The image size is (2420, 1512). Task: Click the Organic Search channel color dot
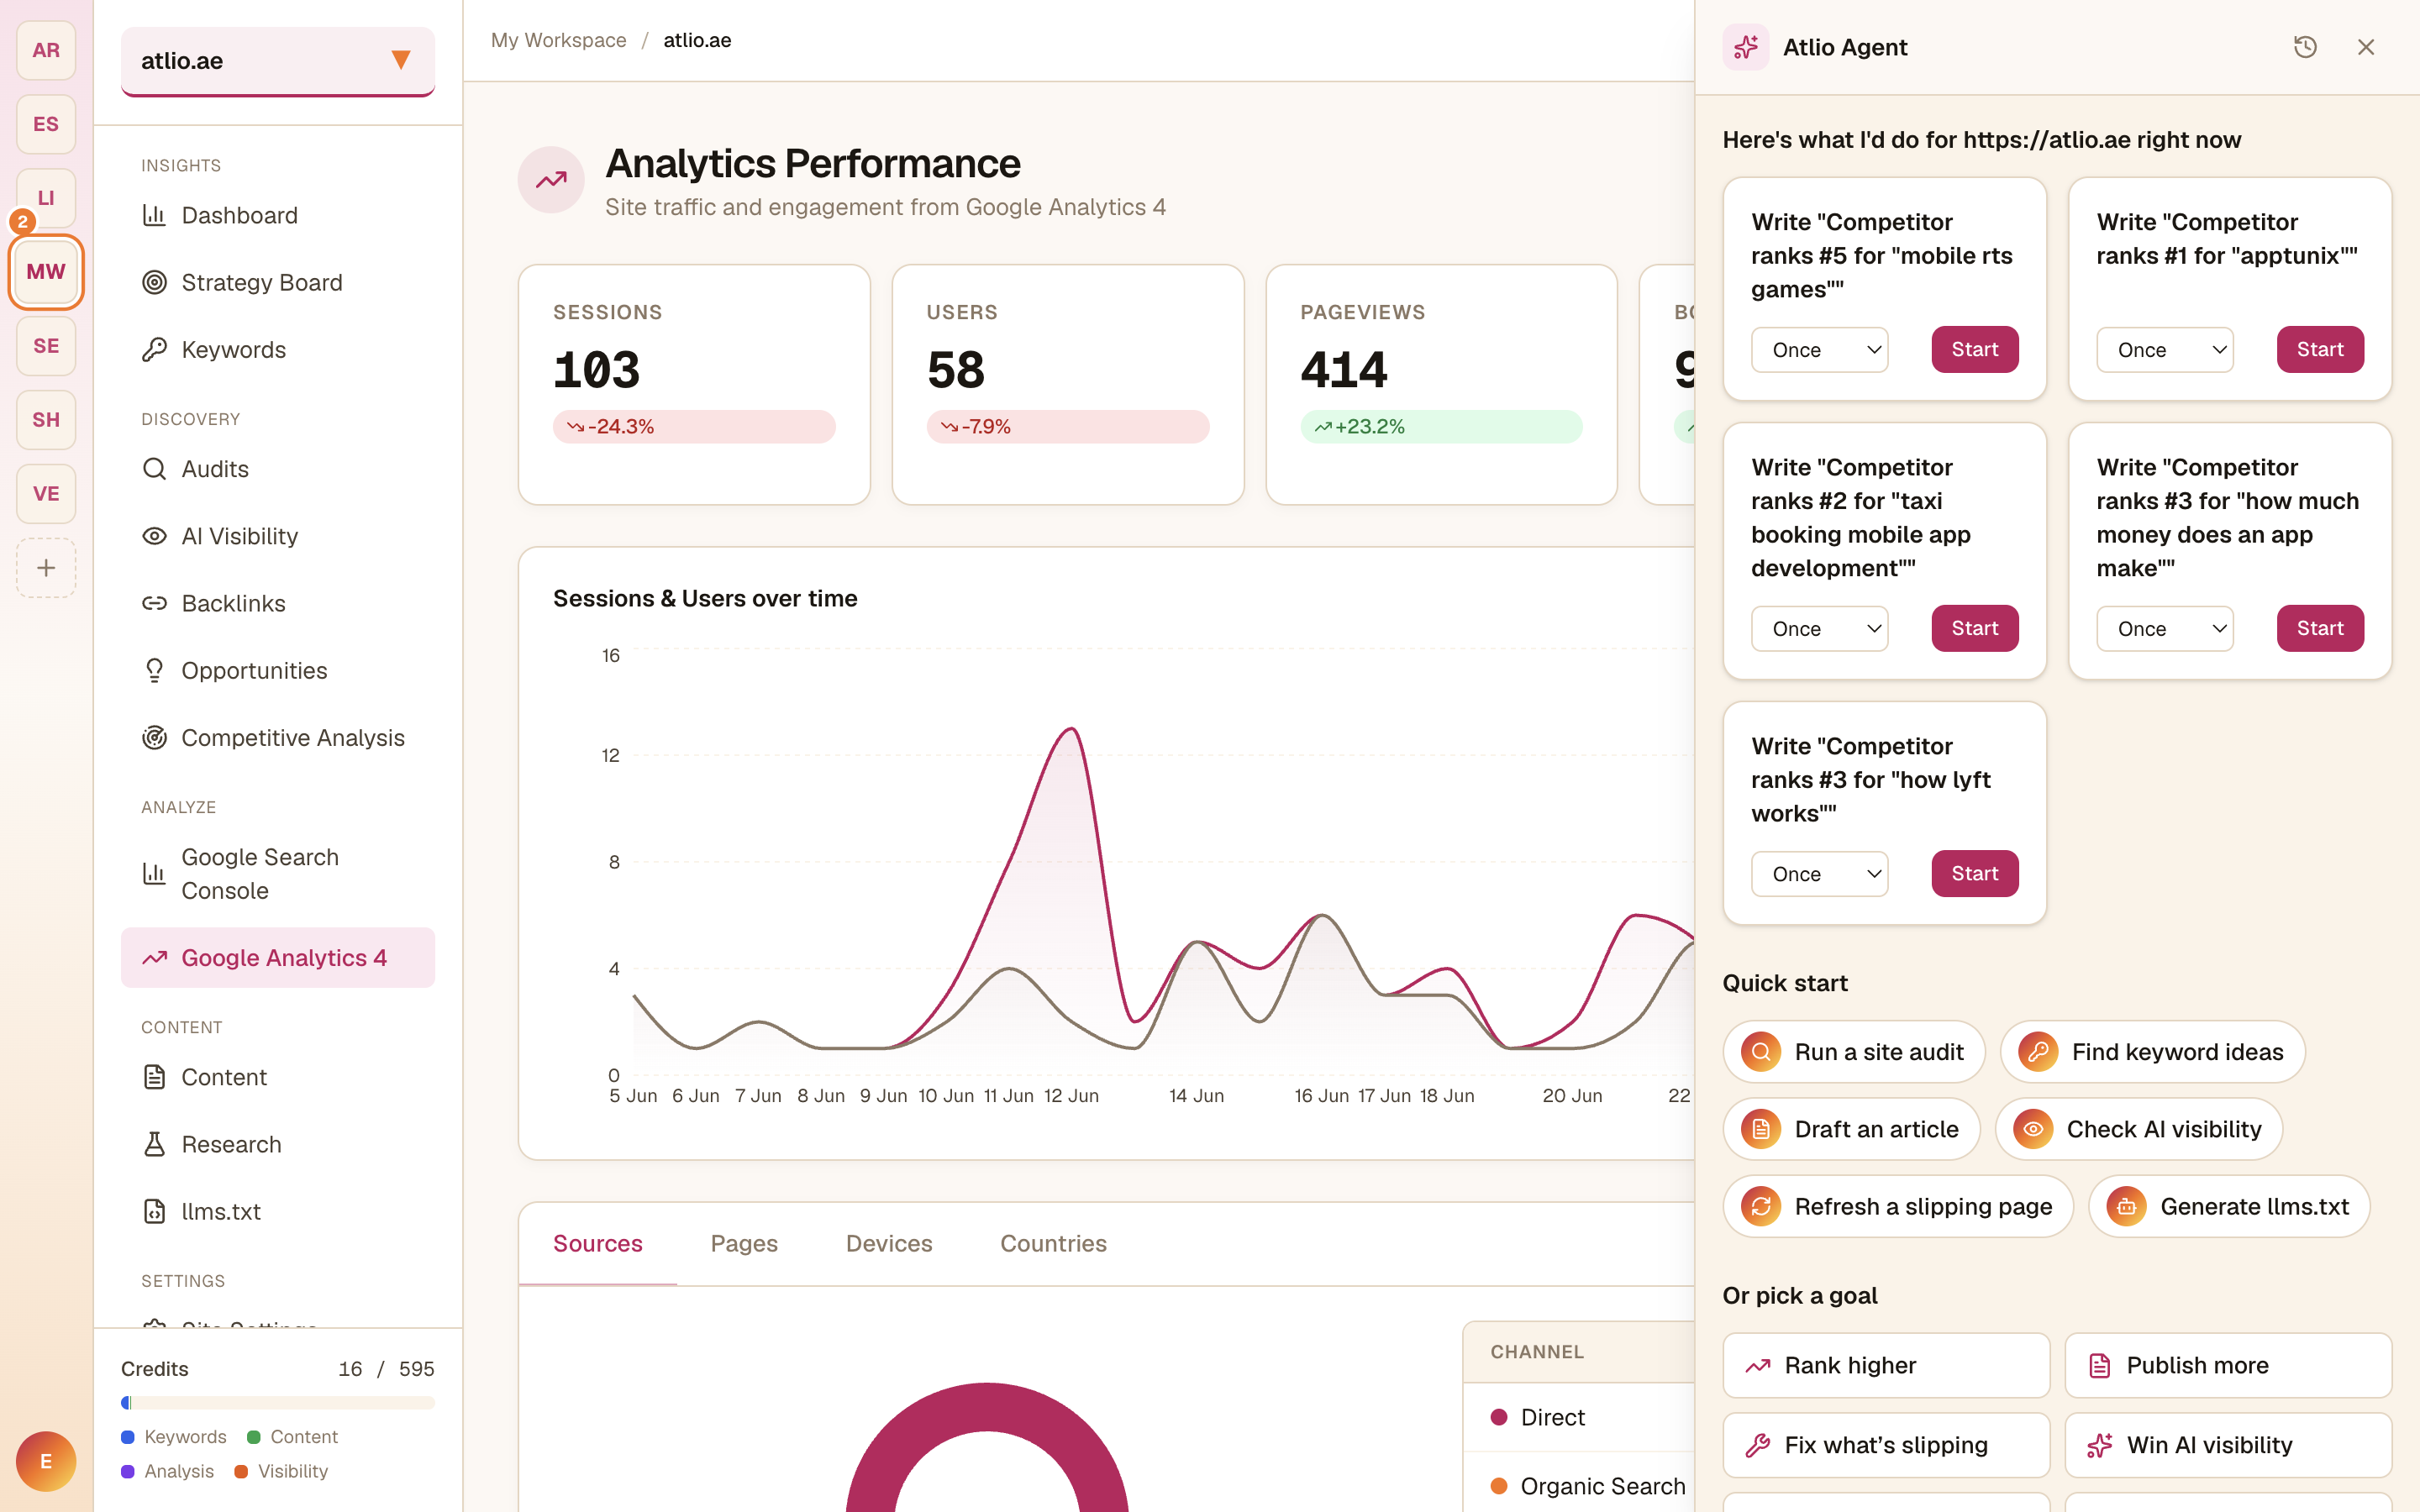(x=1499, y=1486)
